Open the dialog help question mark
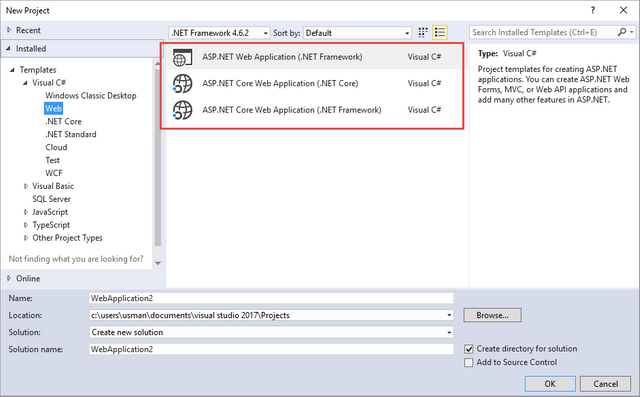The height and width of the screenshot is (397, 640). (593, 10)
